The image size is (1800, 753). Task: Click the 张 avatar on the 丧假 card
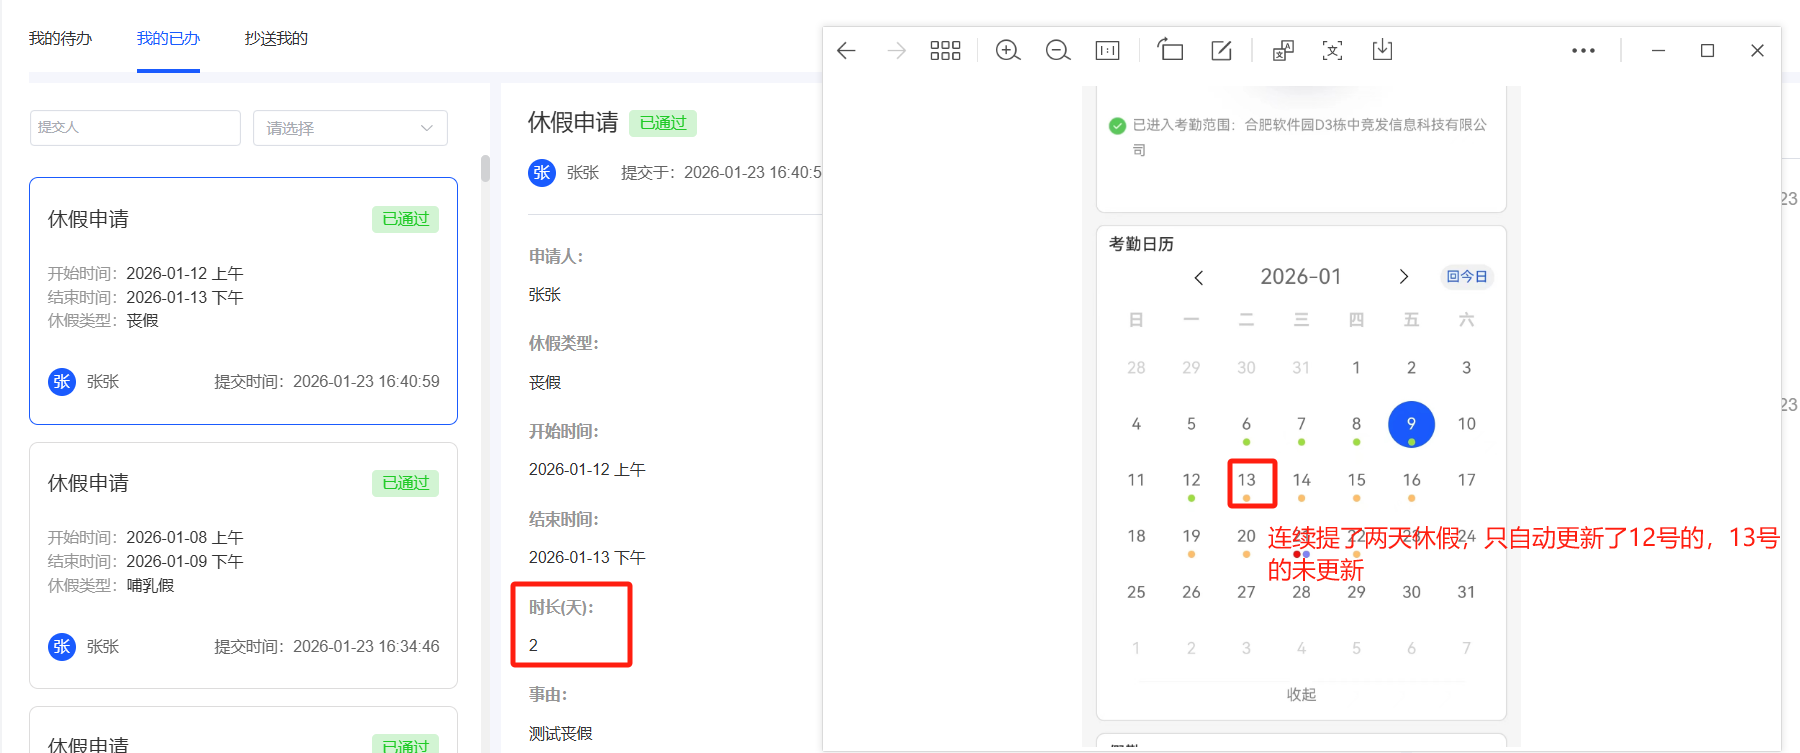[62, 382]
